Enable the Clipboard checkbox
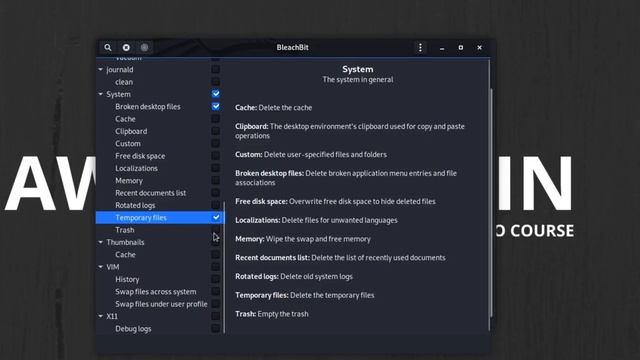 216,131
